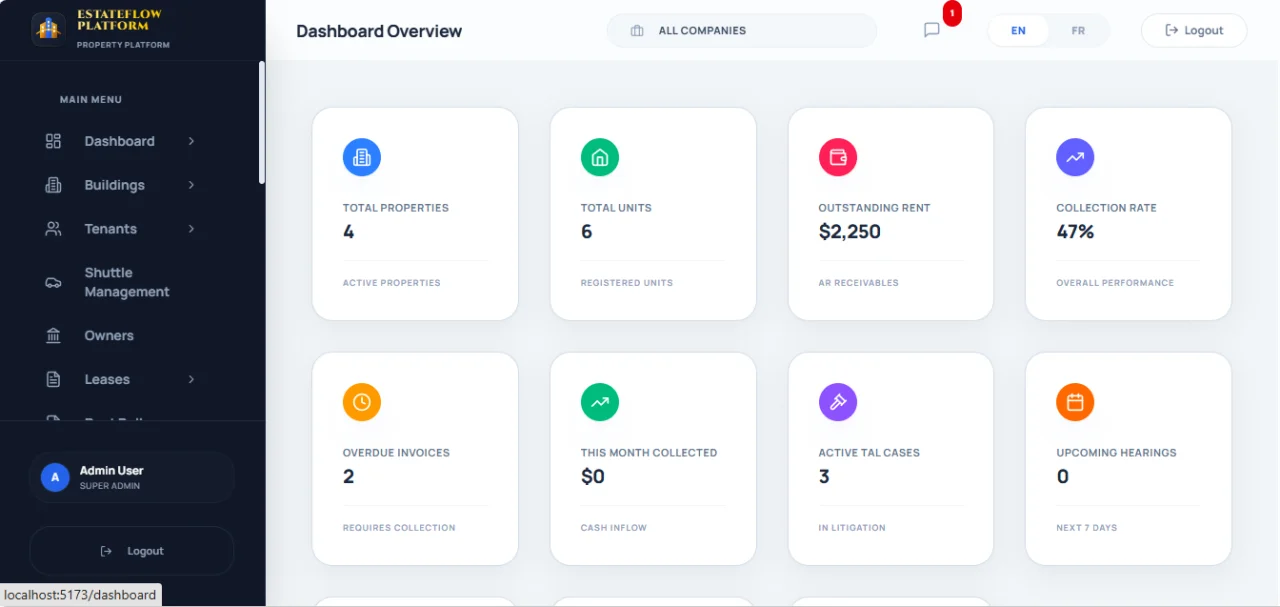Click the EstateFlow Platform logo icon
This screenshot has width=1280, height=607.
point(48,29)
